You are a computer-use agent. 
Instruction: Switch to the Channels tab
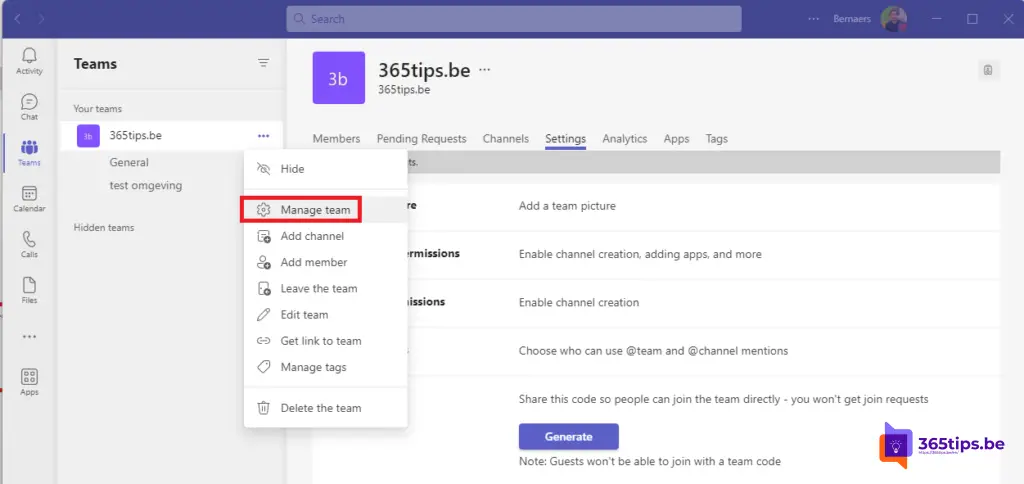point(505,138)
